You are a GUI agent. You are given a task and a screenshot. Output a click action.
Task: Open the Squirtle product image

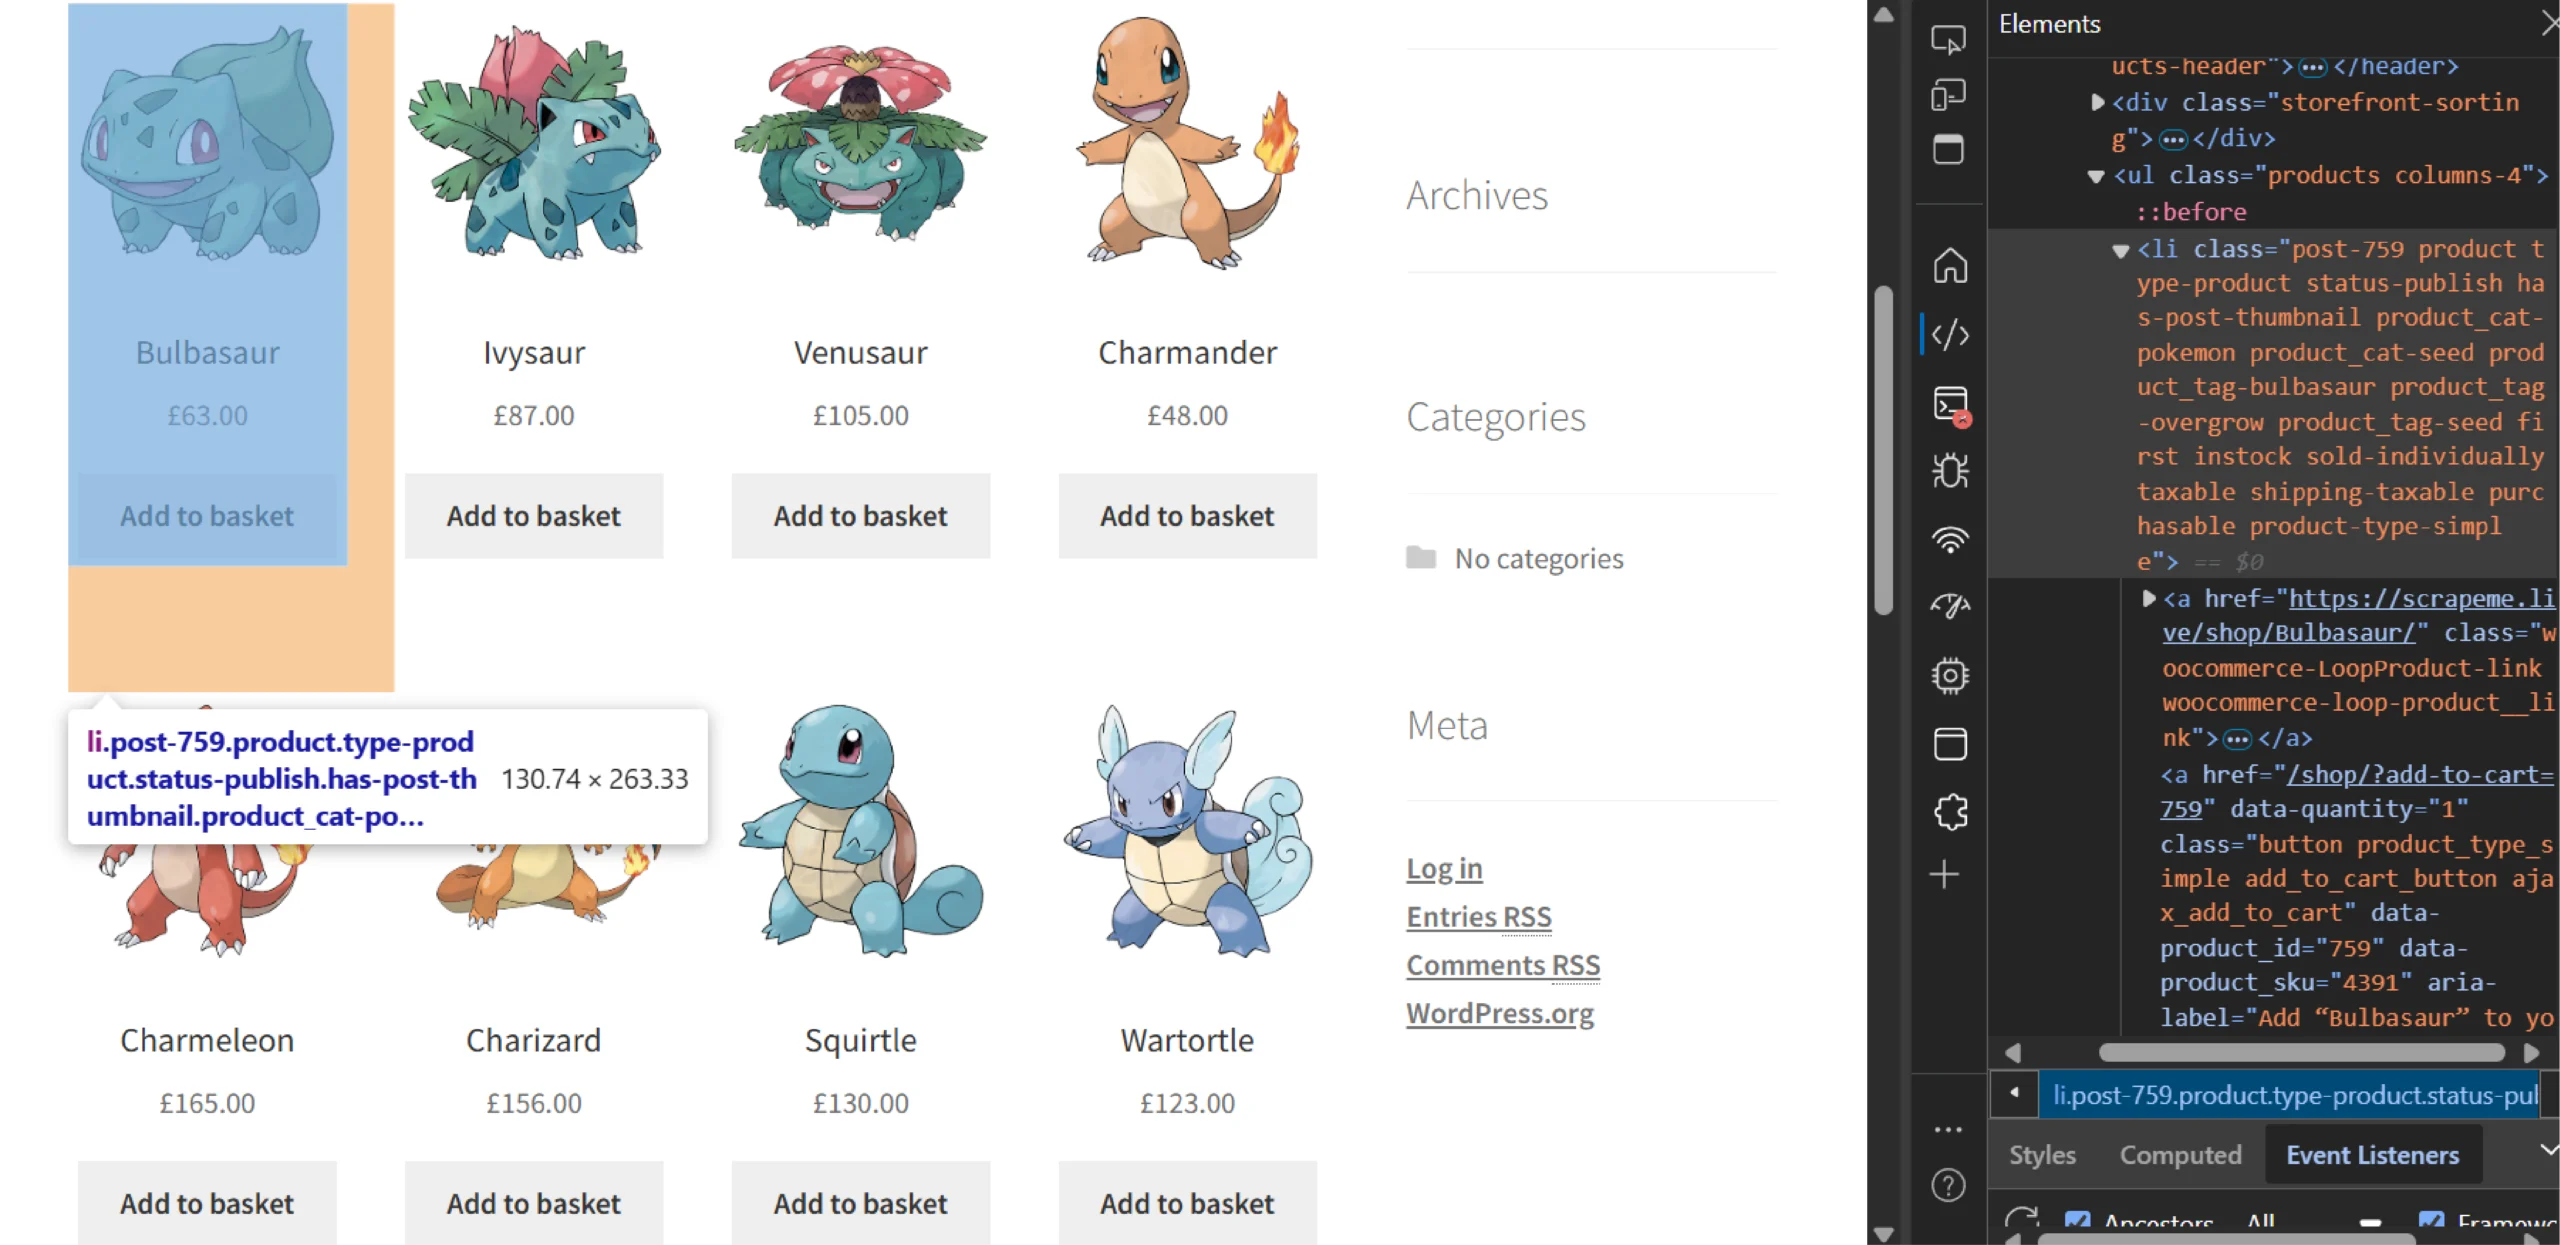[860, 830]
